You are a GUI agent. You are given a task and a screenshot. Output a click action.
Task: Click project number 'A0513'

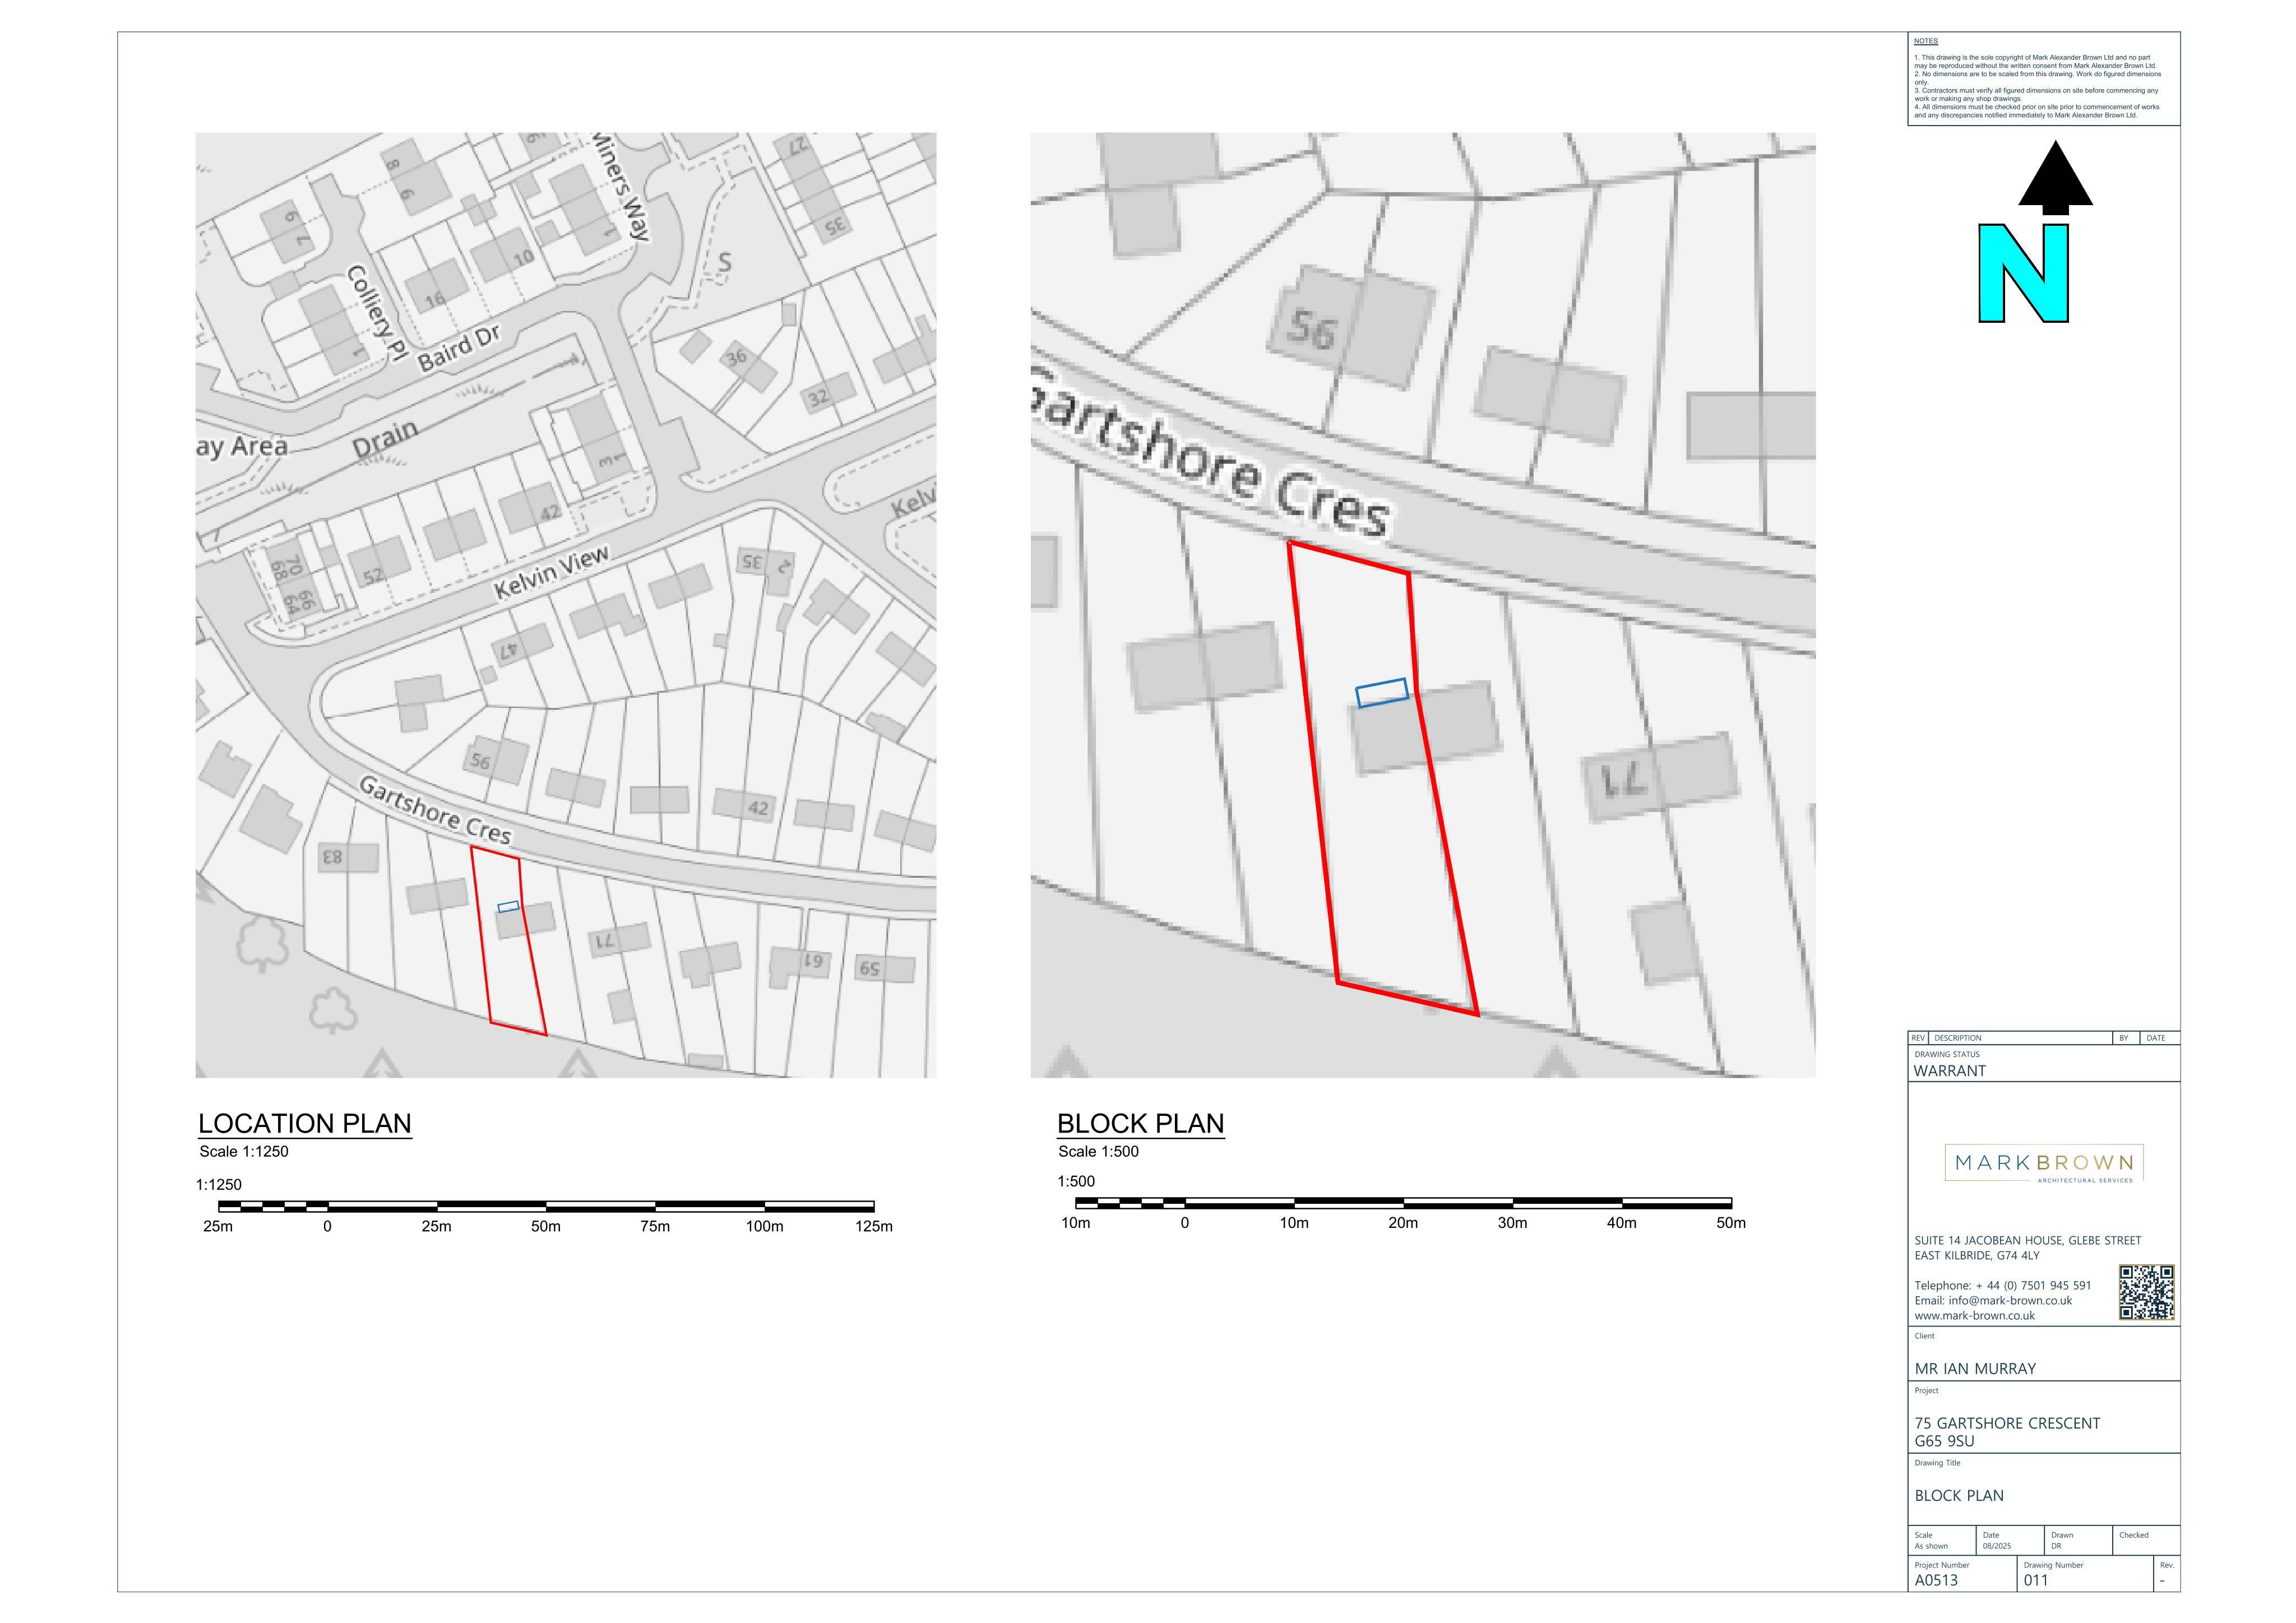click(1937, 1581)
